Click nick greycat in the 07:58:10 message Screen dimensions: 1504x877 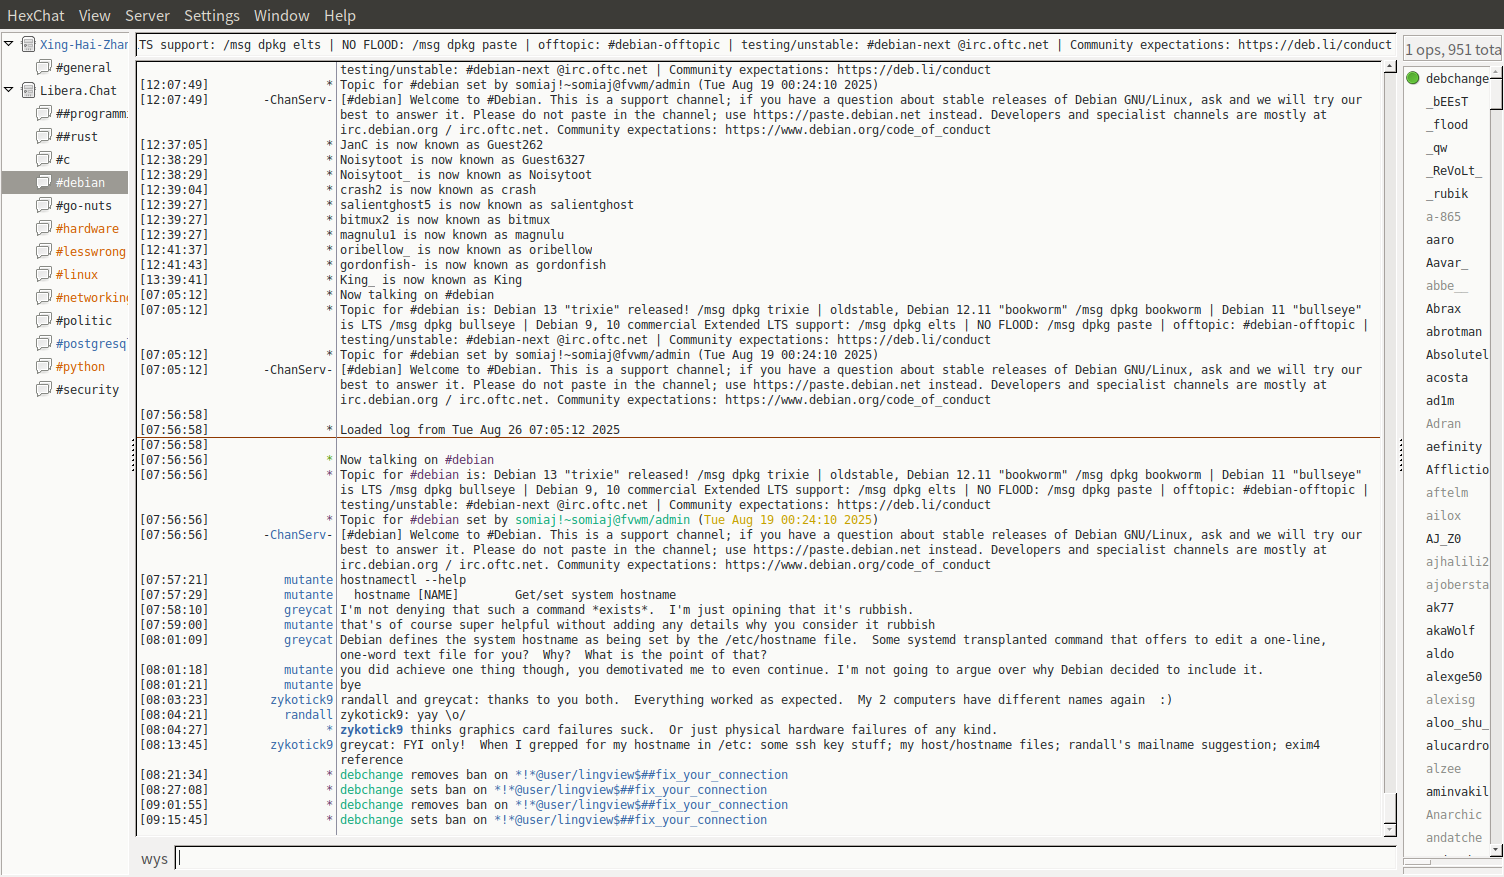tap(308, 609)
